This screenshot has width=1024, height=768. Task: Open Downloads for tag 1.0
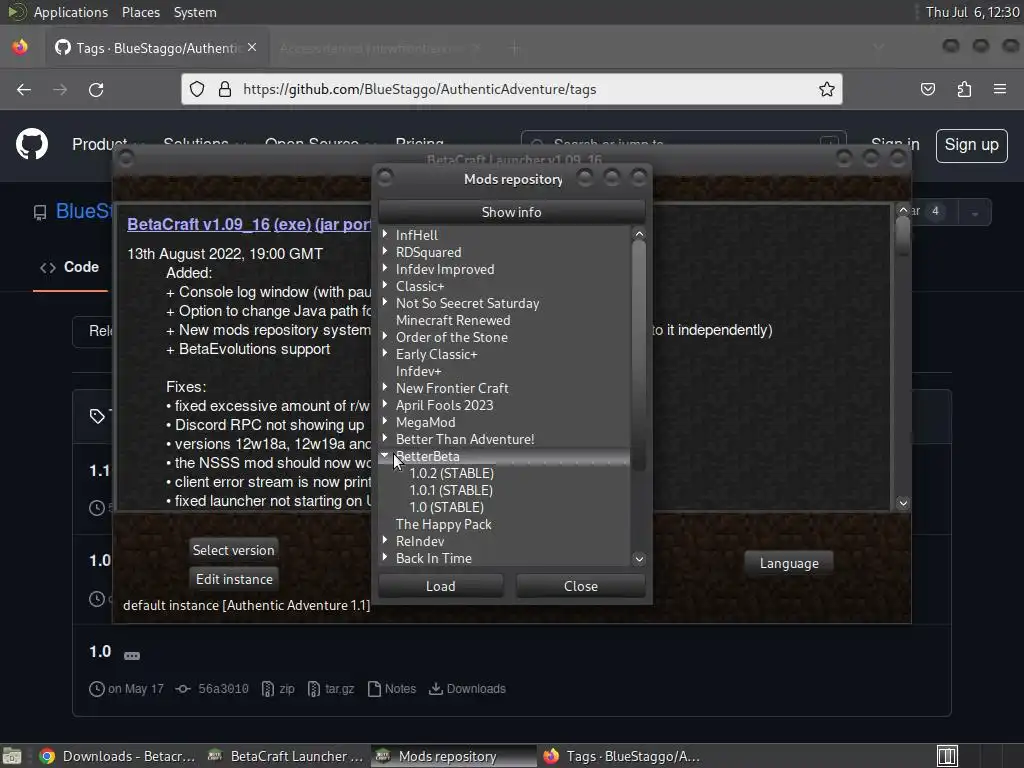click(x=468, y=689)
